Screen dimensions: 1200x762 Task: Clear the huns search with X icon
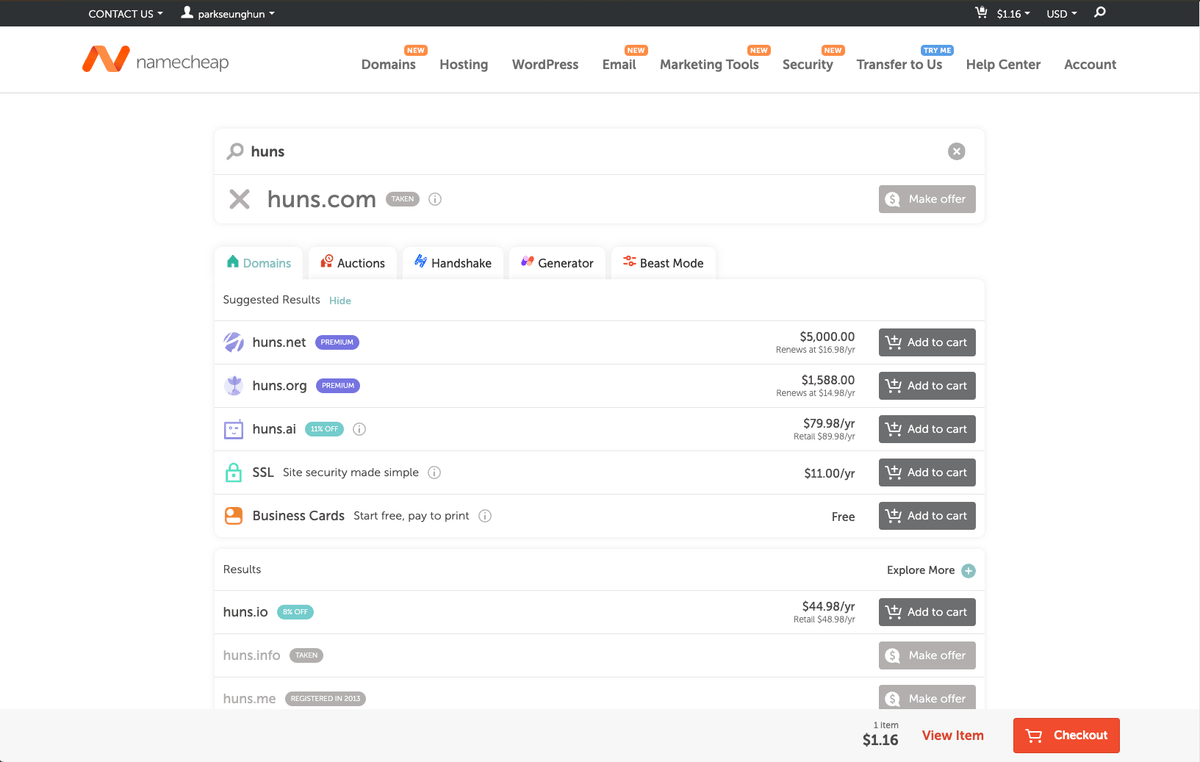click(x=957, y=151)
